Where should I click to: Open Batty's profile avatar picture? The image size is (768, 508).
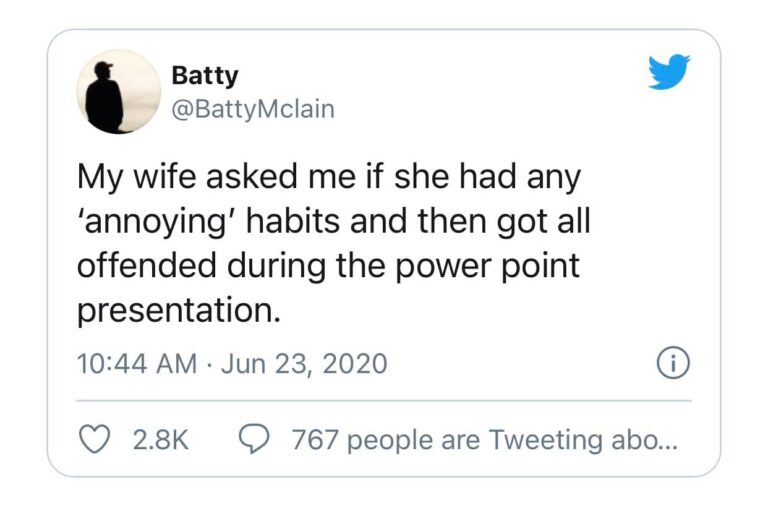[x=119, y=91]
